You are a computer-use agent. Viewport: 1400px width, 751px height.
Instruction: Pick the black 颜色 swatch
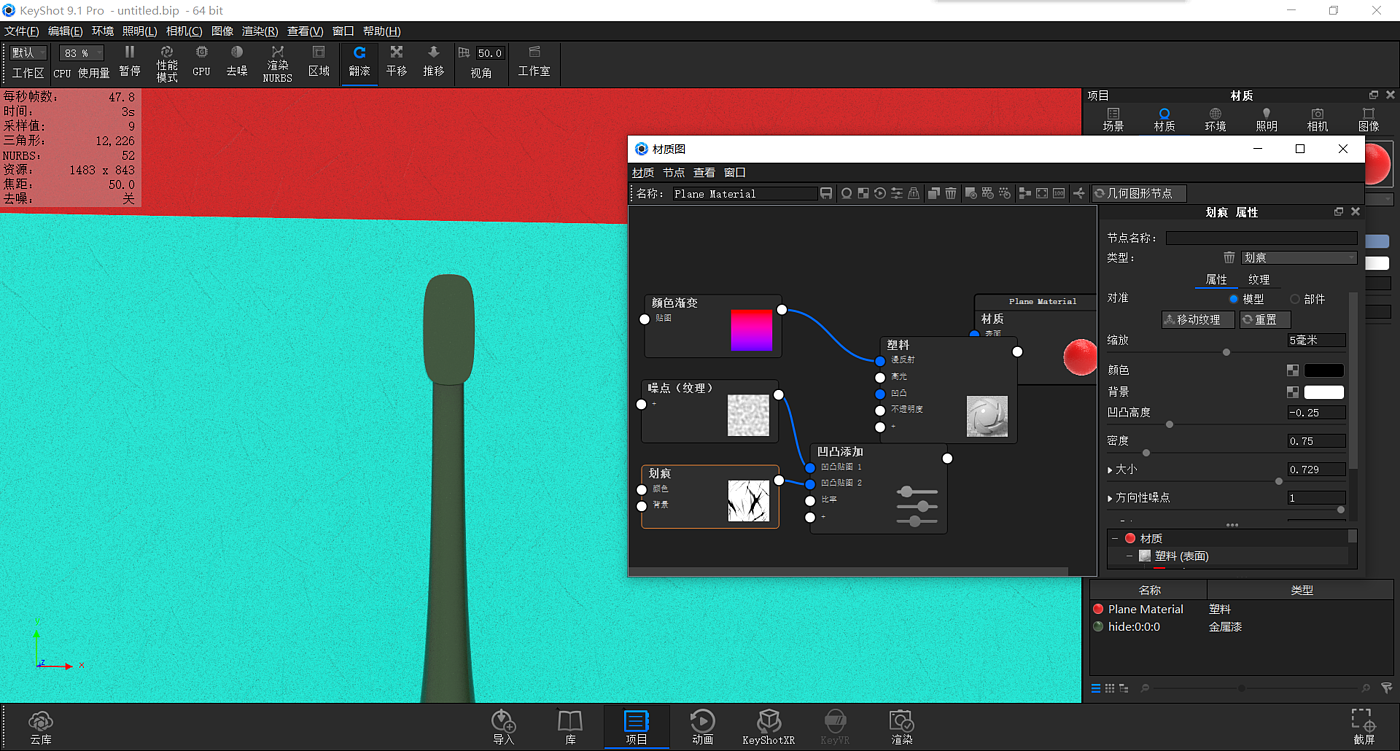click(1324, 370)
